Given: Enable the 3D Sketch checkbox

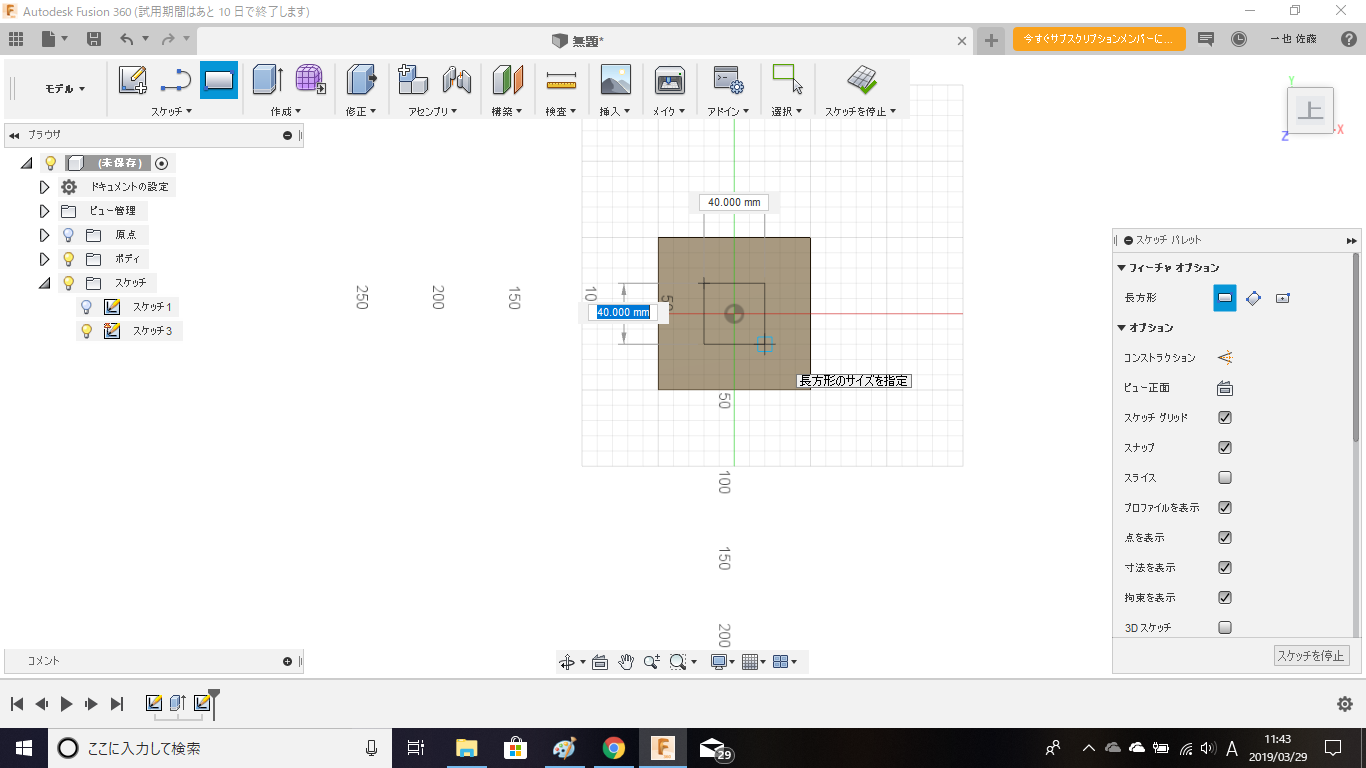Looking at the screenshot, I should click(x=1225, y=627).
